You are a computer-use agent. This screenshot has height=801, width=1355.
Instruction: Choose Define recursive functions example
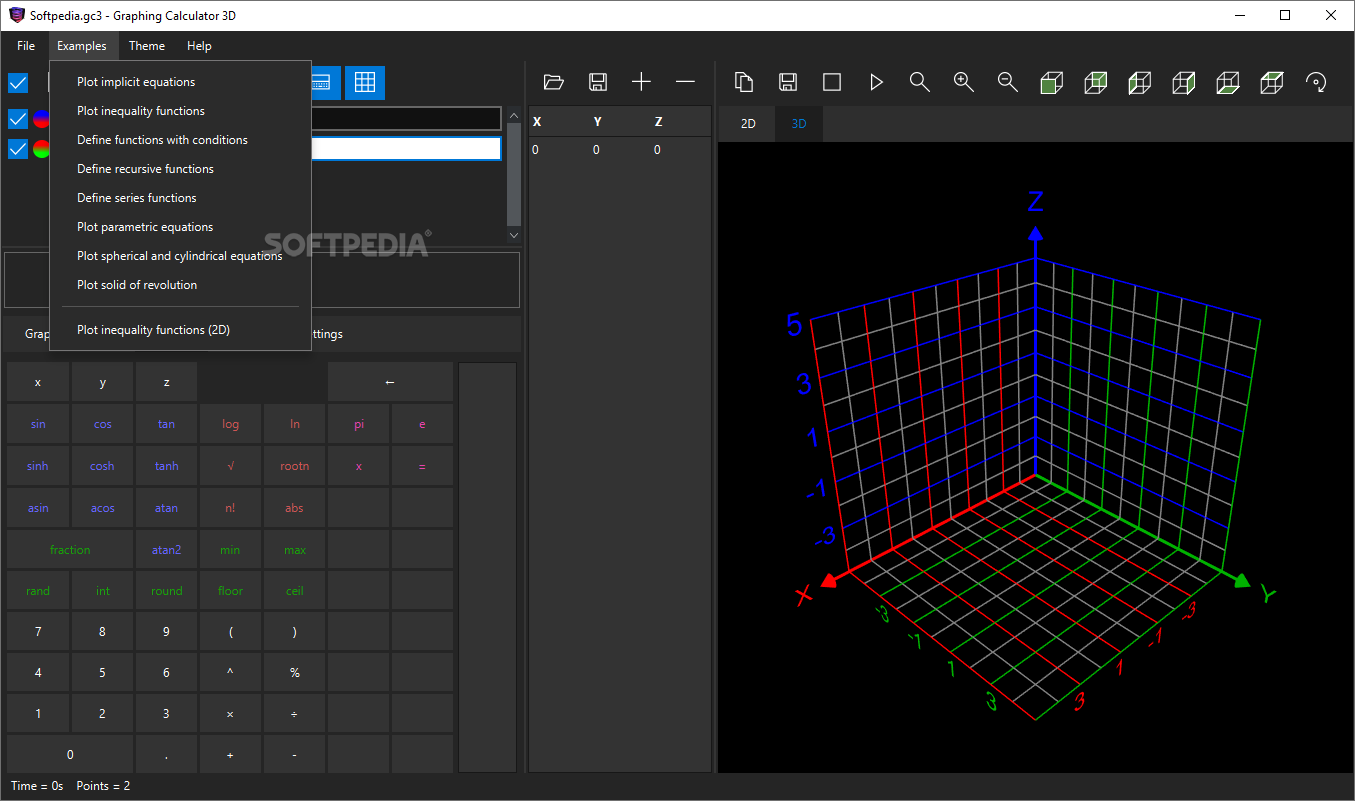pyautogui.click(x=180, y=169)
